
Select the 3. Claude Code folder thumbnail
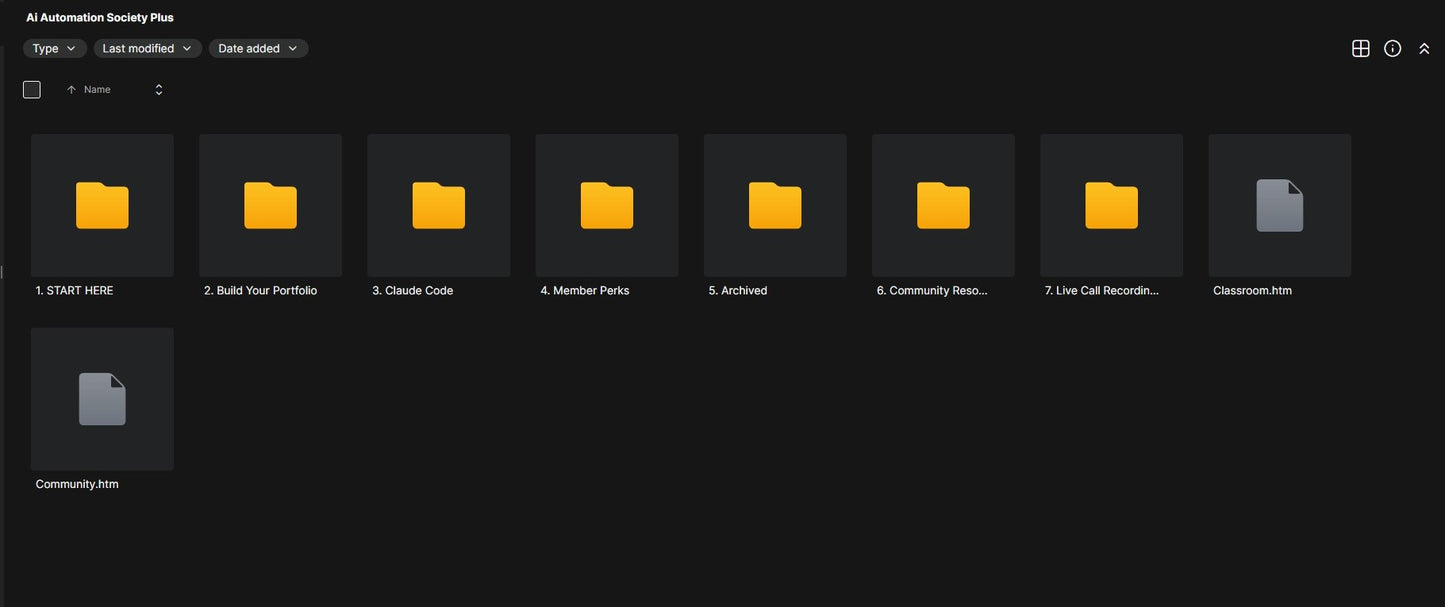(439, 205)
